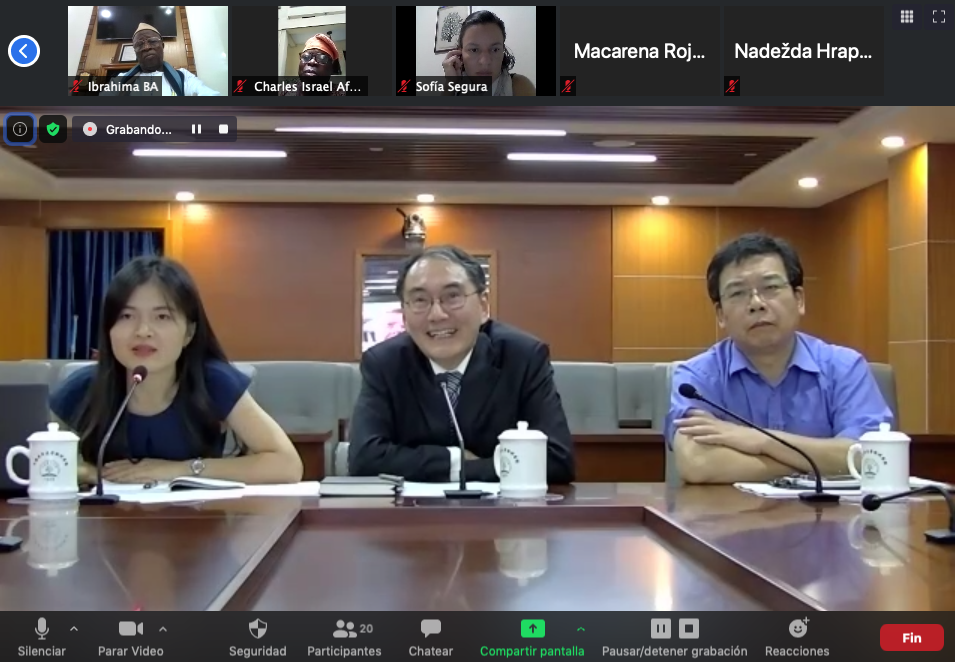Mute microphone with Silenciar

tap(41, 637)
